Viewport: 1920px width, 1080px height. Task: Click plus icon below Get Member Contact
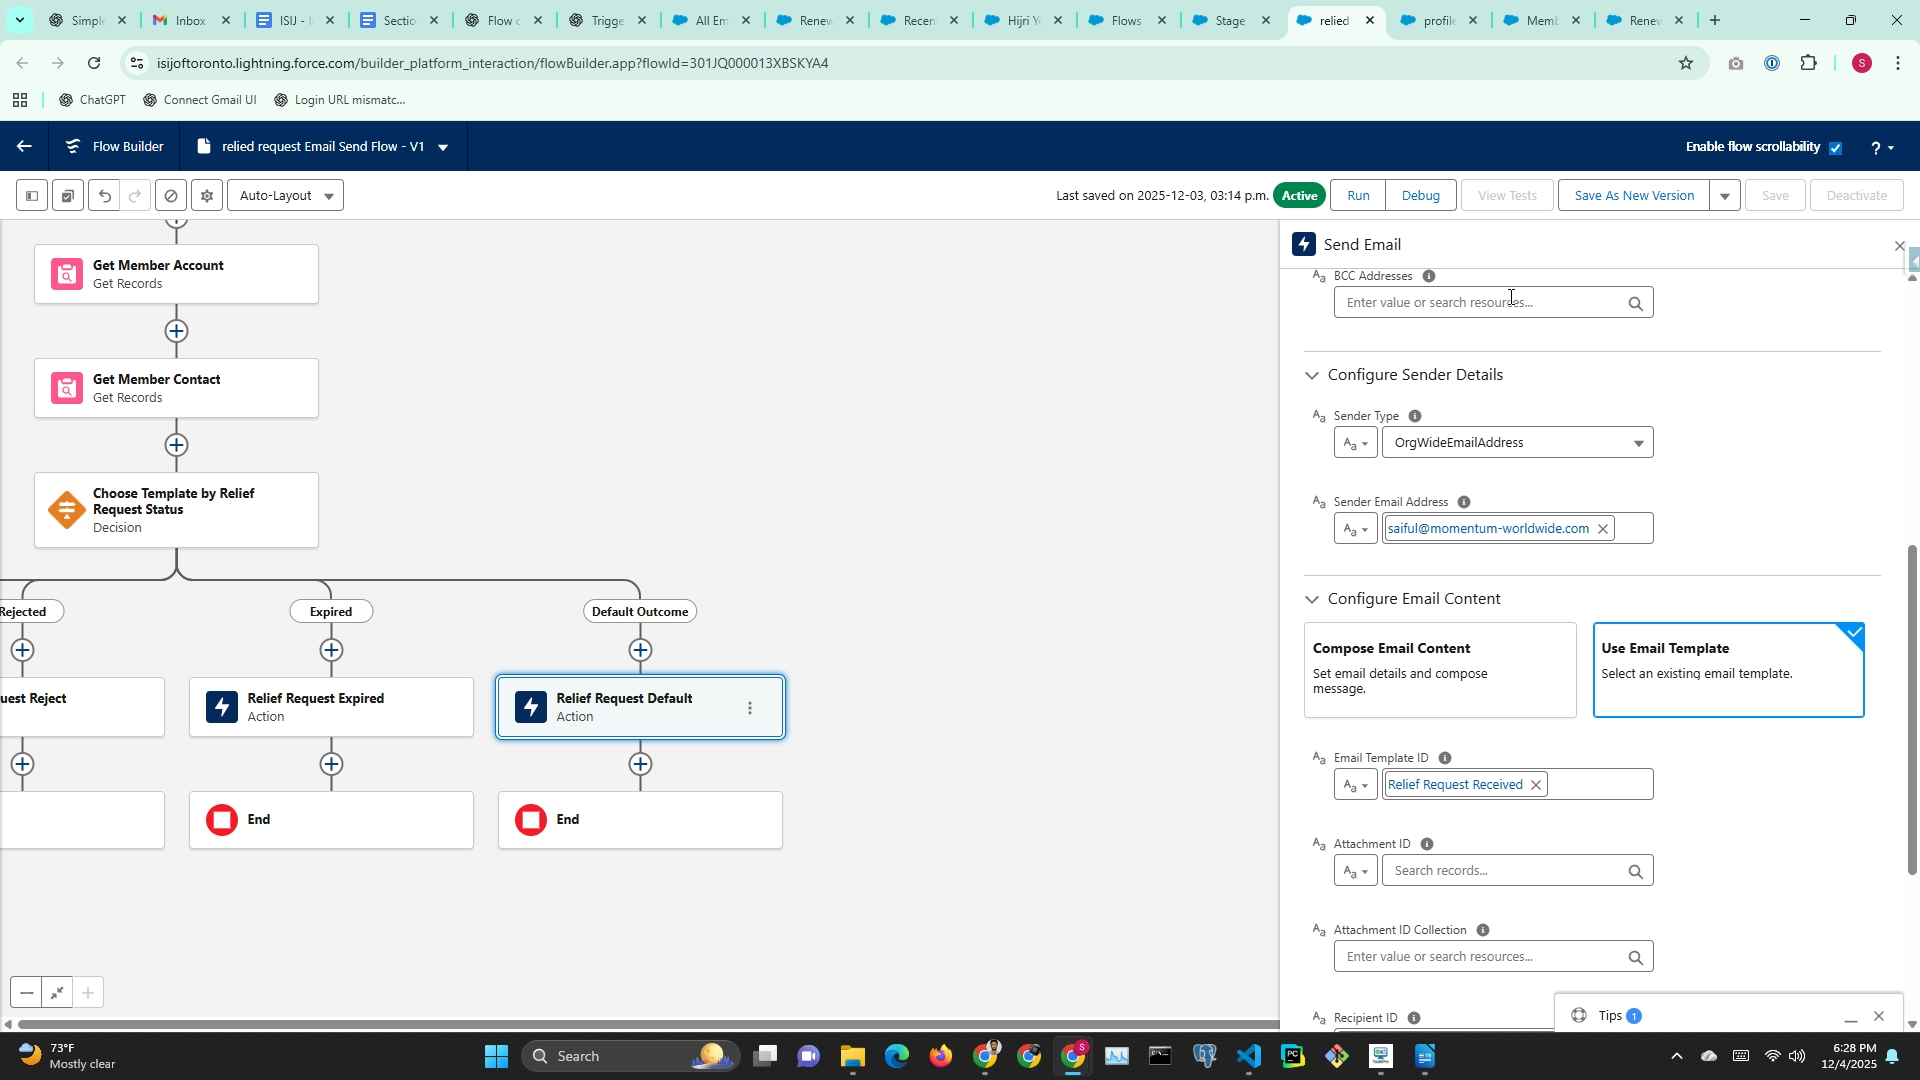coord(177,445)
